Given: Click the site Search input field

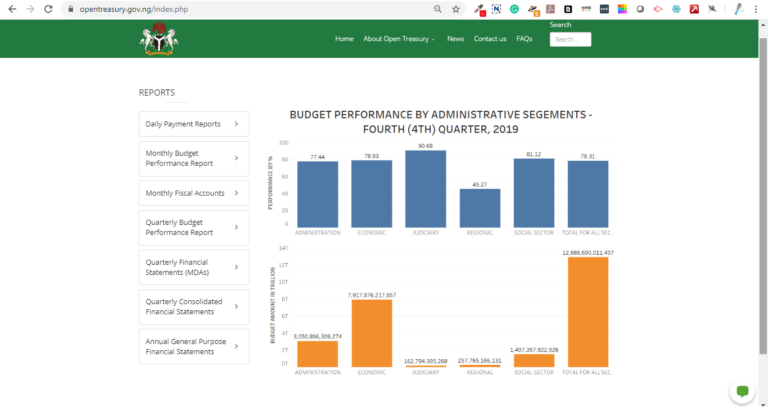Looking at the screenshot, I should click(x=570, y=40).
